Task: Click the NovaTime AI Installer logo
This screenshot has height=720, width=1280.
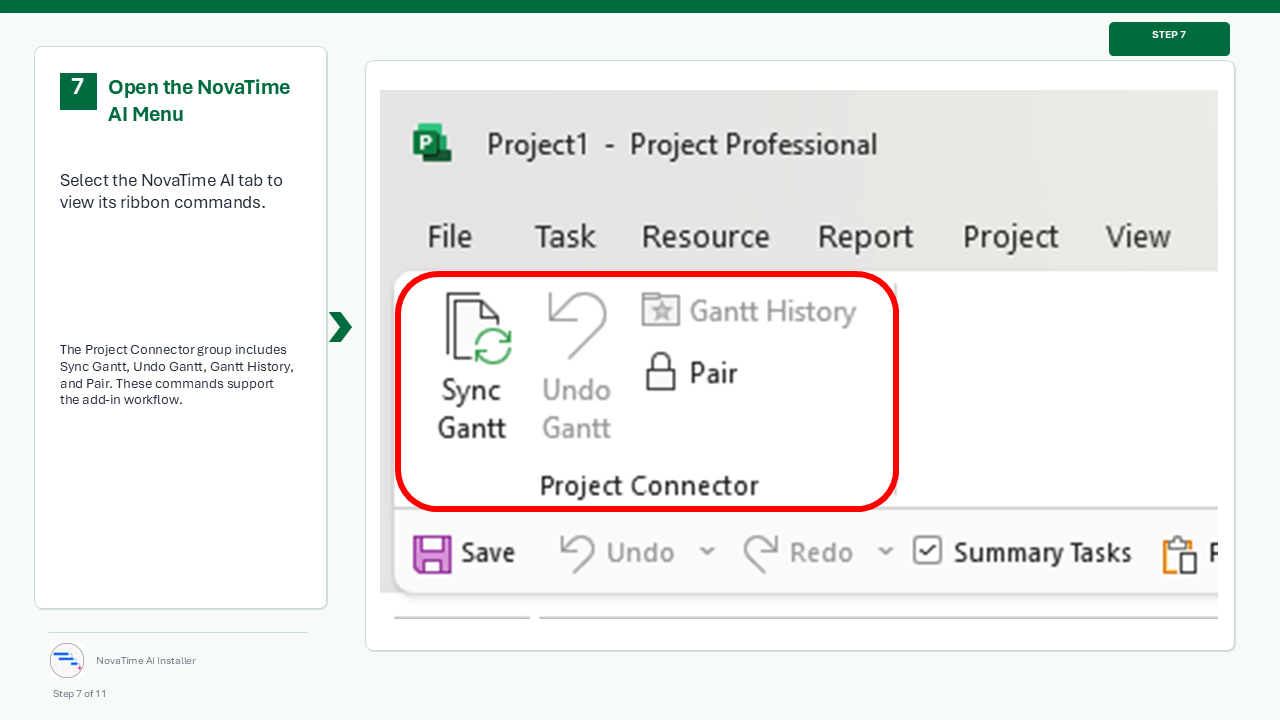Action: 67,660
